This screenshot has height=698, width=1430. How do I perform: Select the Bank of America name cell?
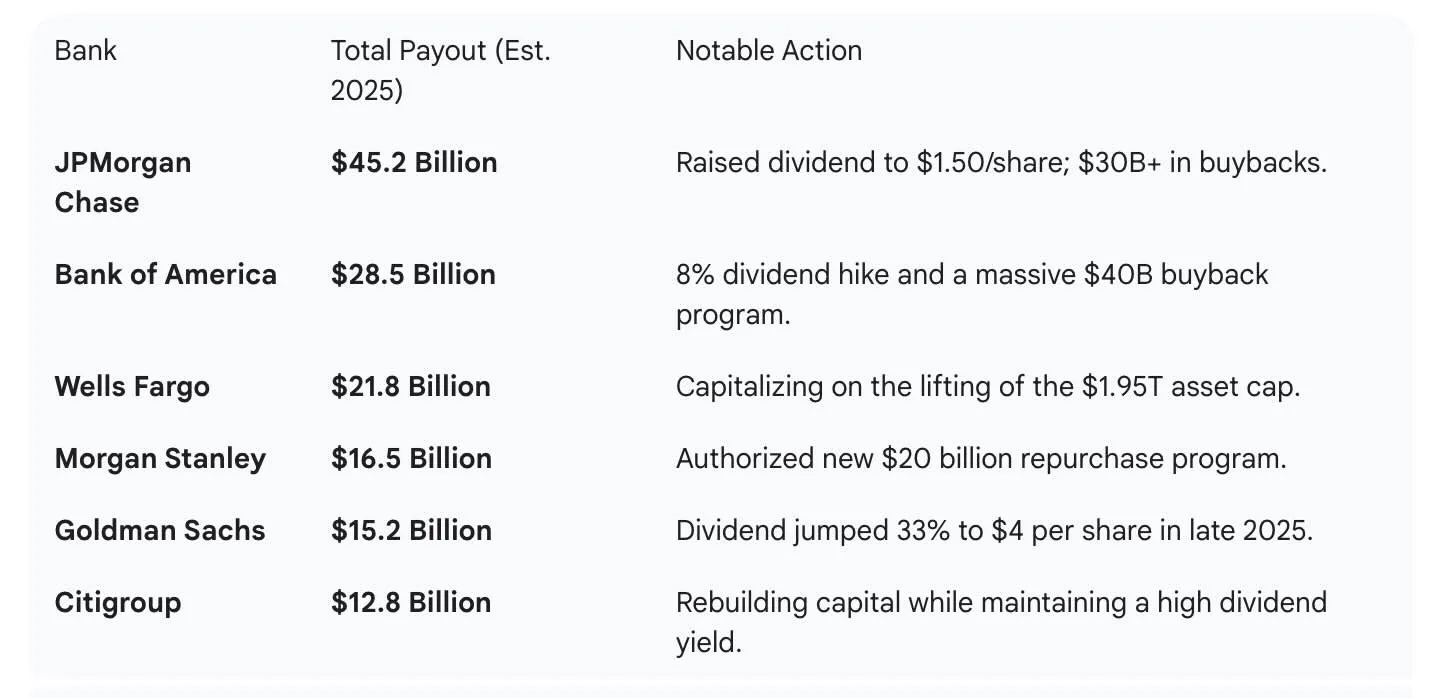click(165, 274)
